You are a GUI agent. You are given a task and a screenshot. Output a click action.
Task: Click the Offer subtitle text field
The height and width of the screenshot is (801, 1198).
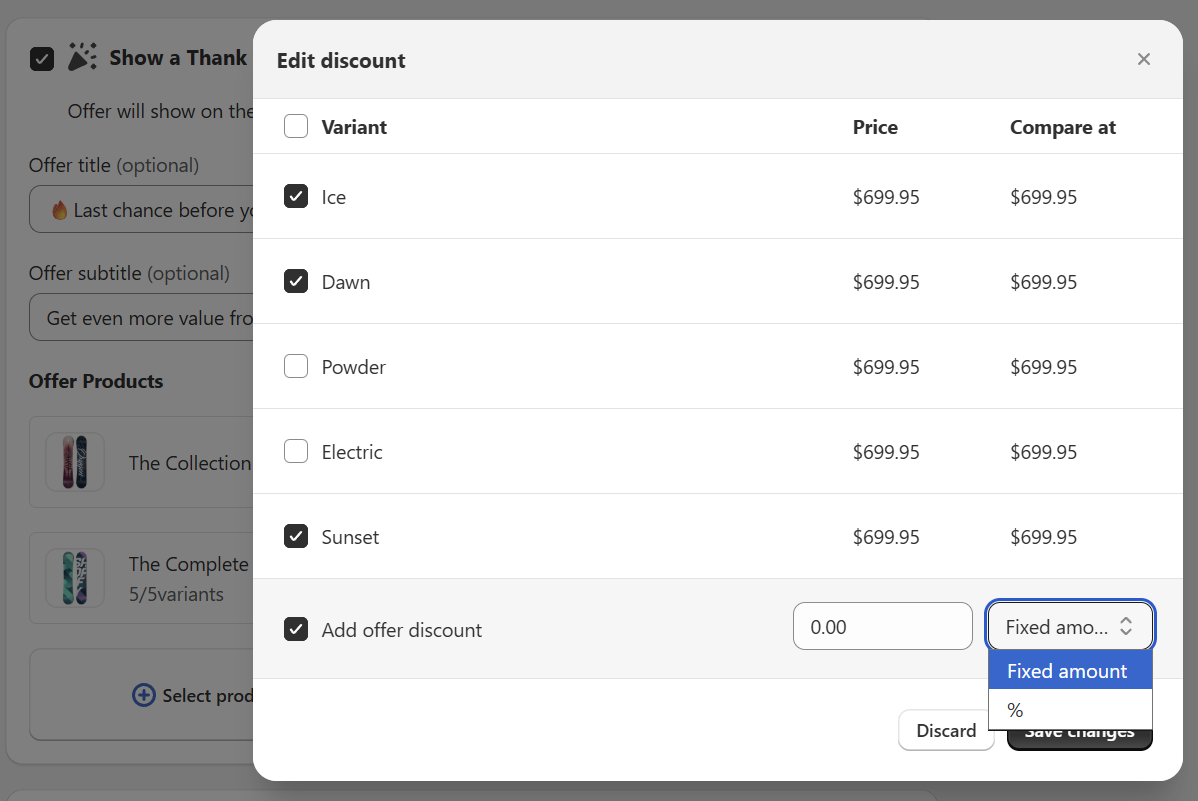point(140,318)
